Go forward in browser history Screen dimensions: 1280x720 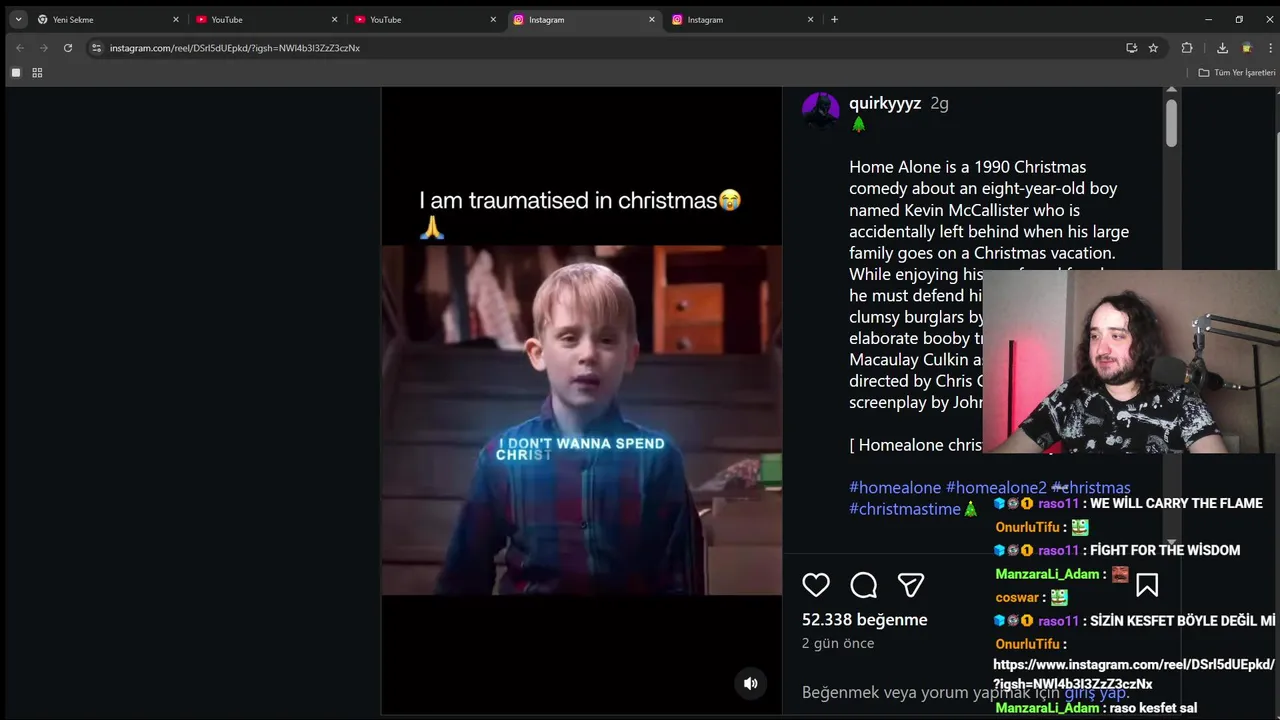(x=43, y=47)
